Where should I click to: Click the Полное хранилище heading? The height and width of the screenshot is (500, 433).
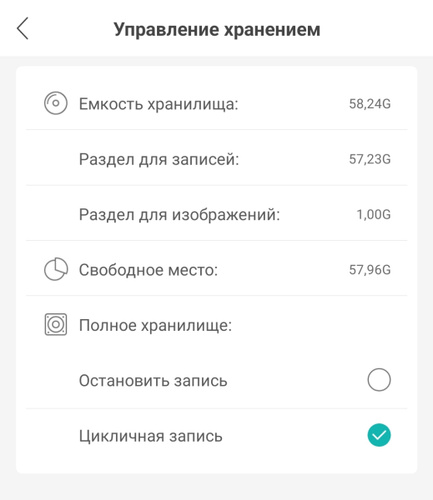tap(155, 325)
